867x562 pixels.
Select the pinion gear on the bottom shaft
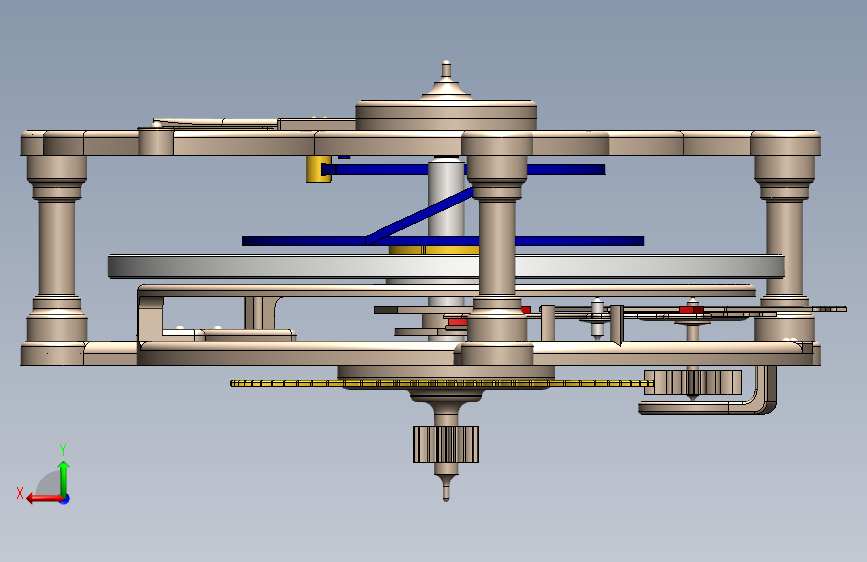(446, 444)
